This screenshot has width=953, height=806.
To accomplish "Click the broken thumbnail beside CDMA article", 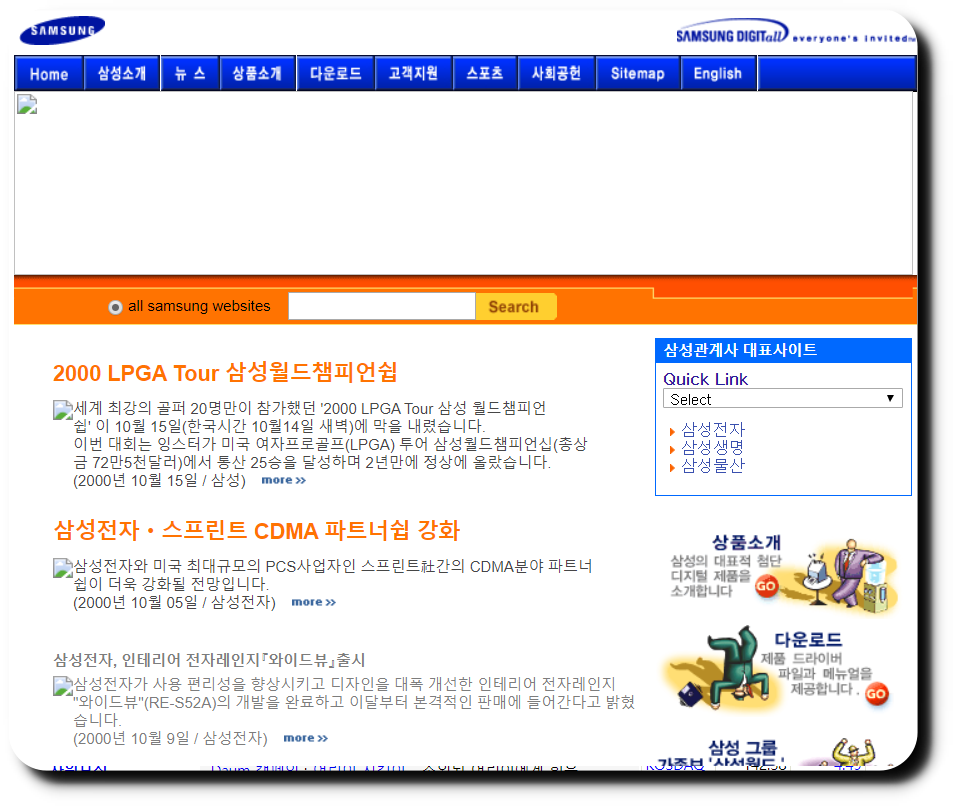I will [63, 568].
